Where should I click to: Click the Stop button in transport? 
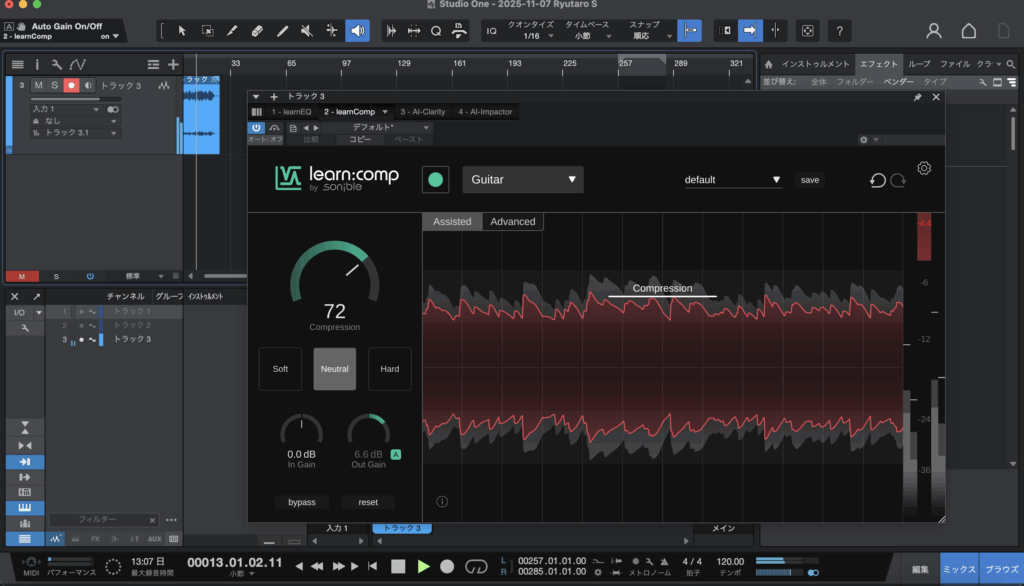[398, 566]
